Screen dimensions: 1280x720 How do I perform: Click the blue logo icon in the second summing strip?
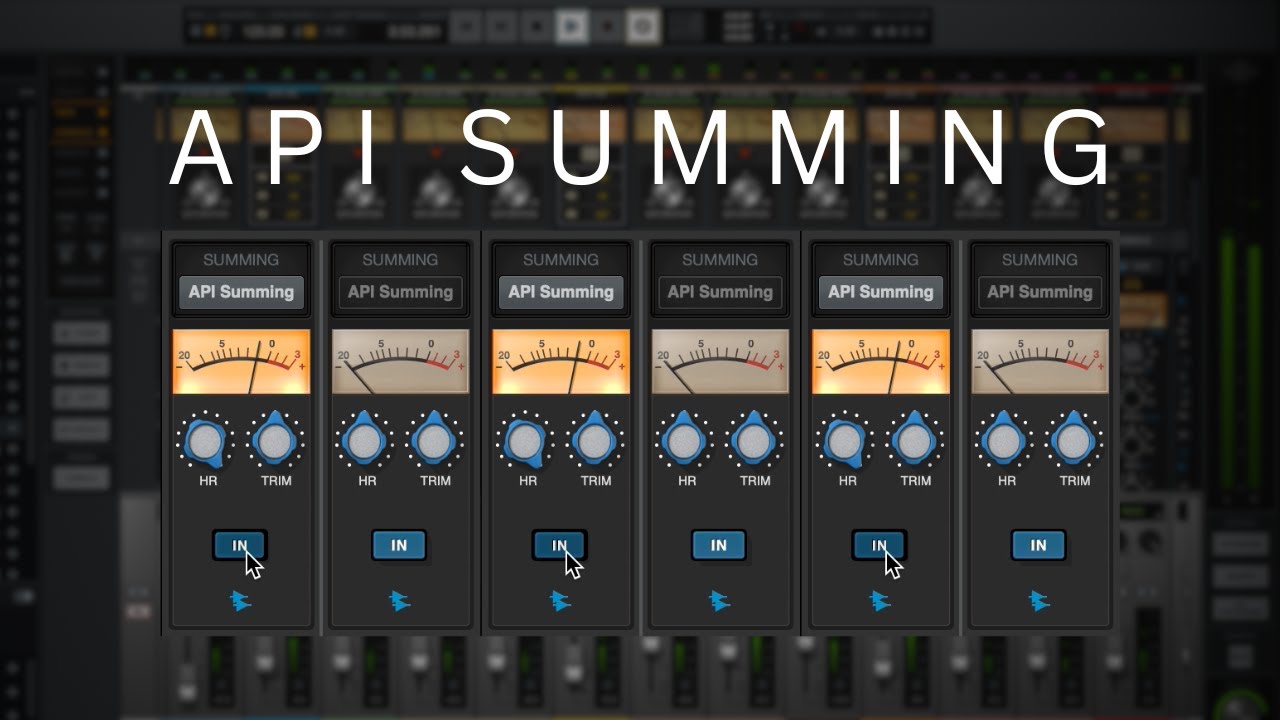pyautogui.click(x=400, y=600)
